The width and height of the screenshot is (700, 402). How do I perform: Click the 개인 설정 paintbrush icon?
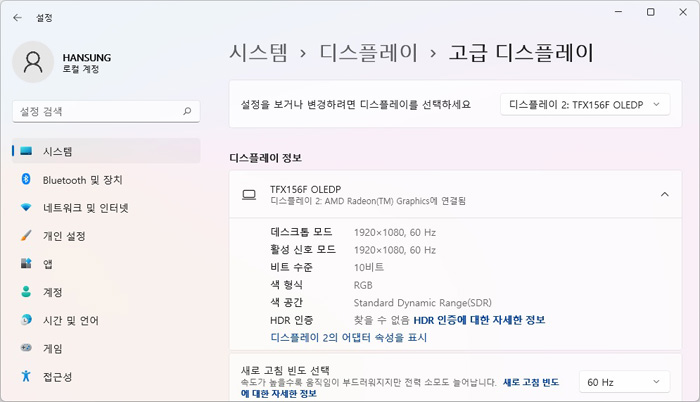tap(26, 235)
